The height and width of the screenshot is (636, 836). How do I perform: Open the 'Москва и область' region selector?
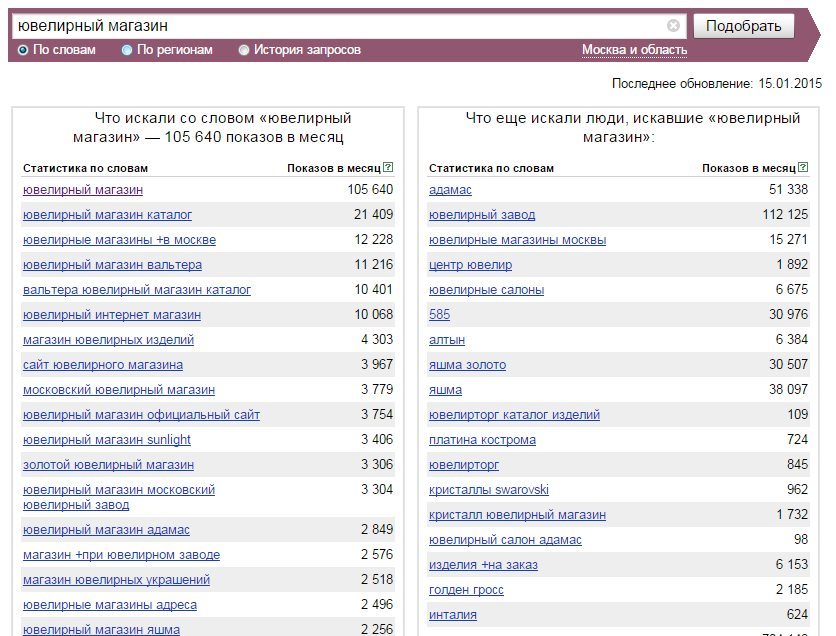[x=634, y=50]
